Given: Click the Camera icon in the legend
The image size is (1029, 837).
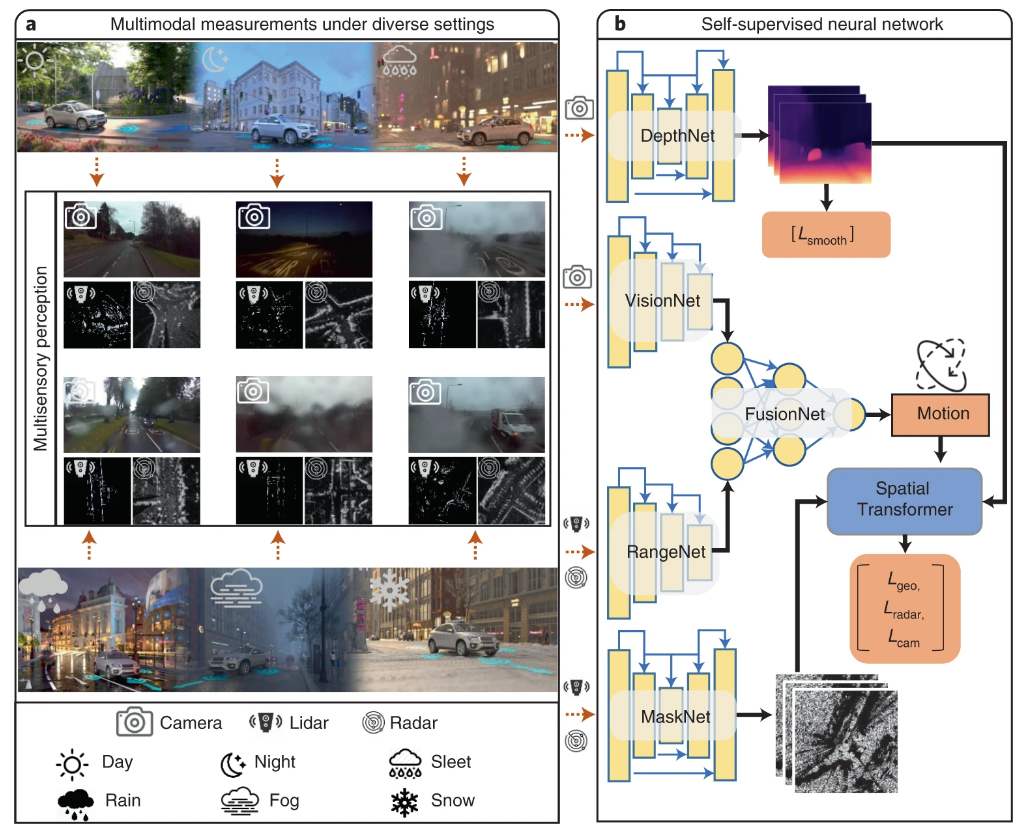Looking at the screenshot, I should pos(135,722).
